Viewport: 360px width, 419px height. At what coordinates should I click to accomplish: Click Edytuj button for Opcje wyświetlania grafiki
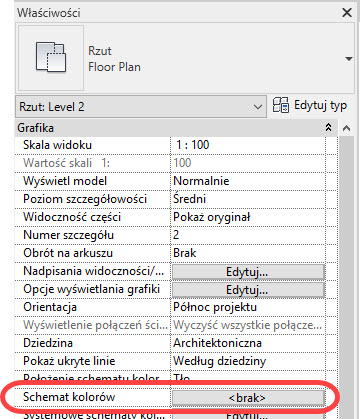248,290
